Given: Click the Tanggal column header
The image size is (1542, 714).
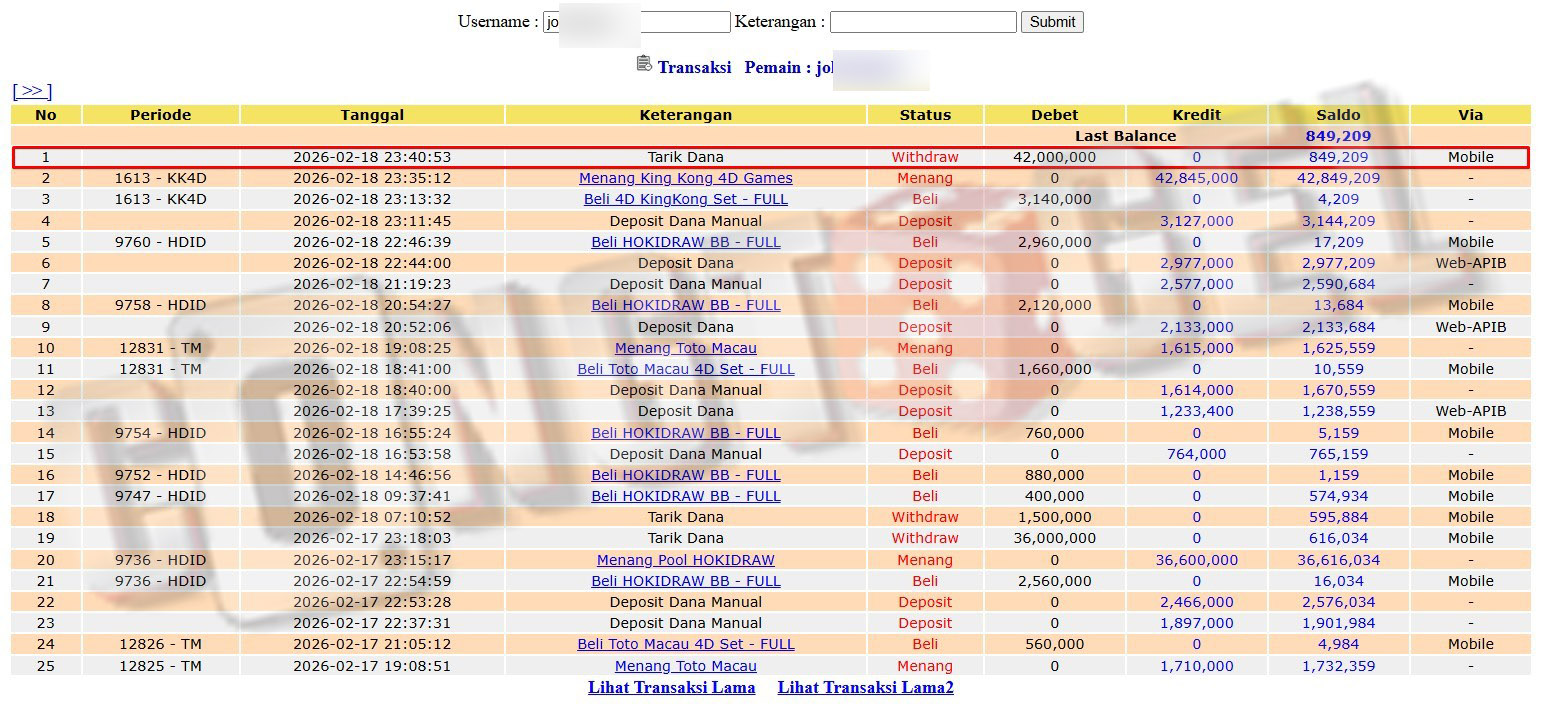Looking at the screenshot, I should [372, 115].
